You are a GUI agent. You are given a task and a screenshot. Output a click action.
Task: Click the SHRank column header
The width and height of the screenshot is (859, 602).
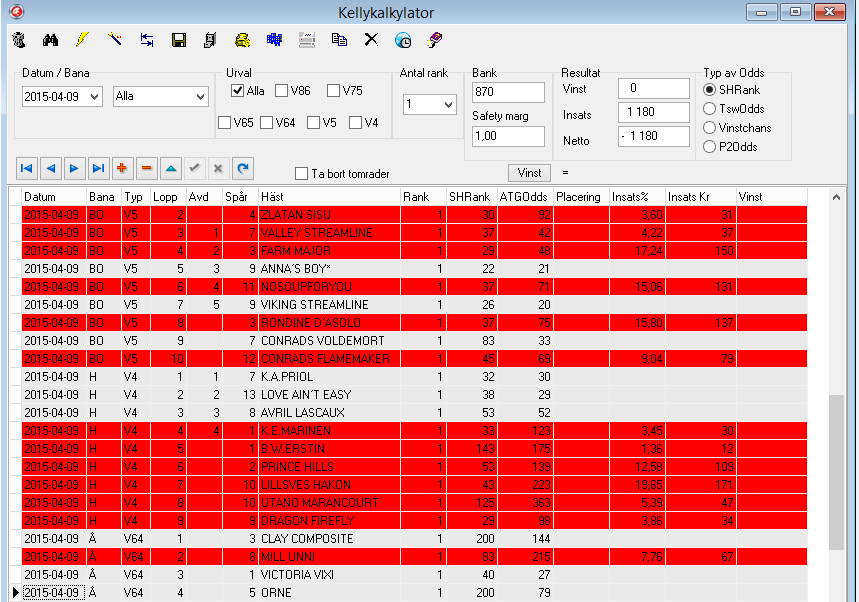click(x=471, y=197)
